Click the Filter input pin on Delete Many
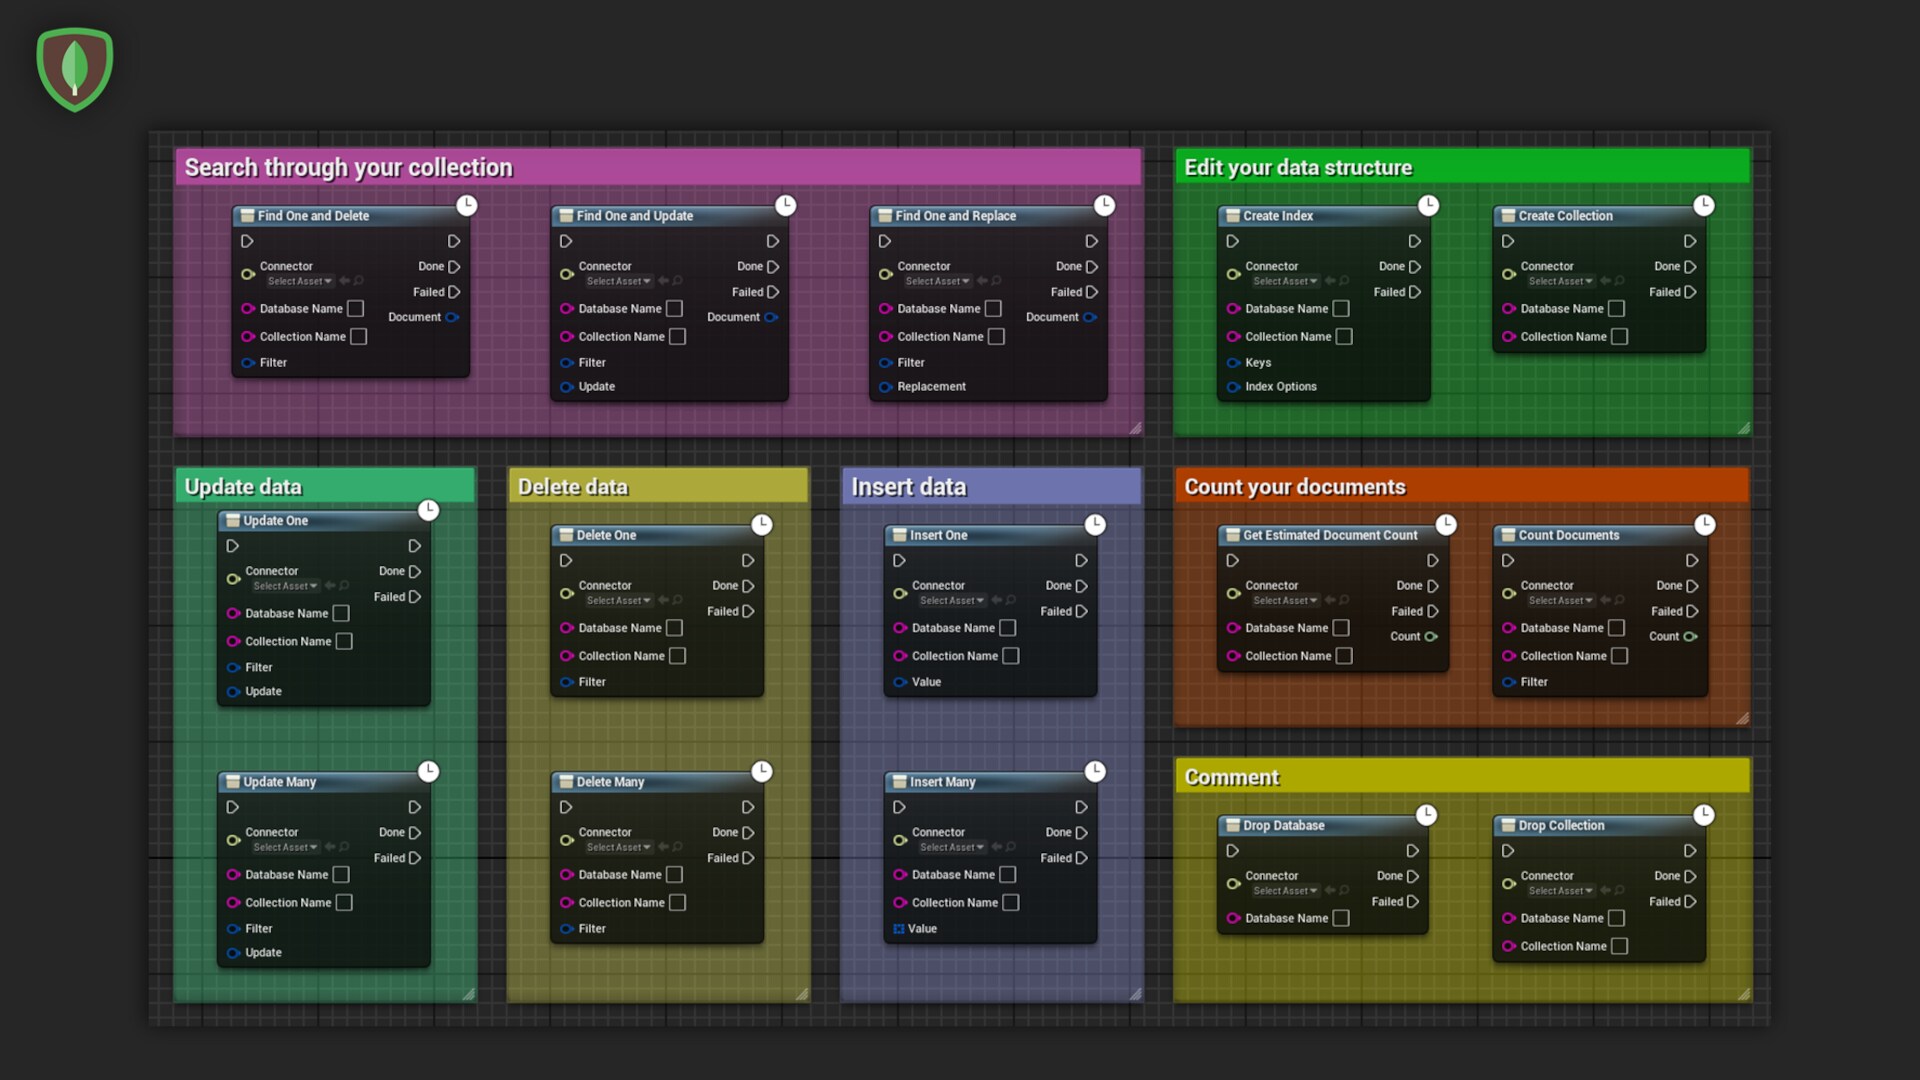 tap(568, 928)
